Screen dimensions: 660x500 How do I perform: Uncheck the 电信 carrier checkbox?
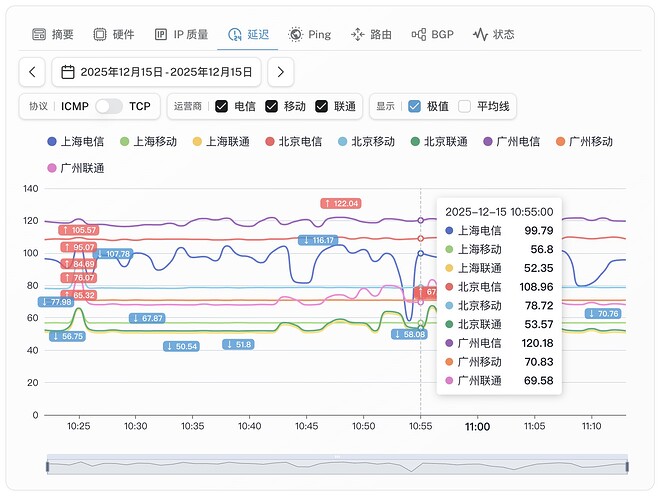point(221,106)
